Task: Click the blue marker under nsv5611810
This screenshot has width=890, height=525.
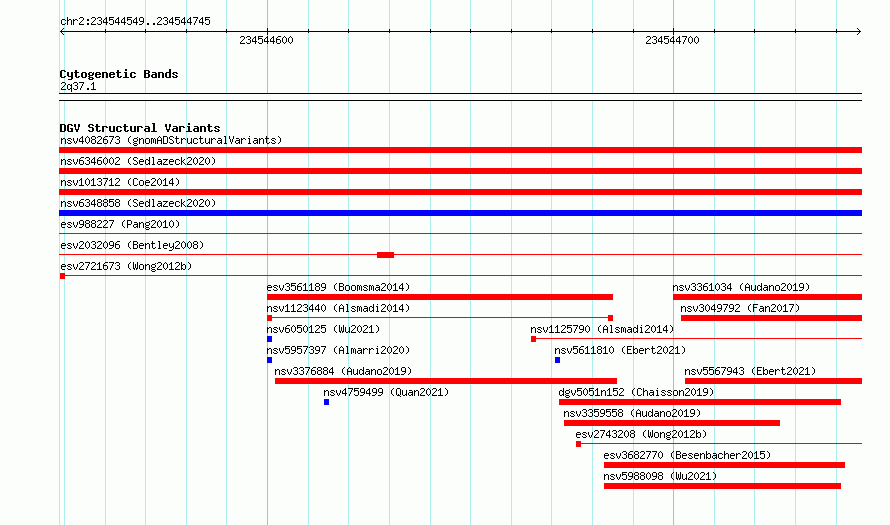Action: pos(557,360)
